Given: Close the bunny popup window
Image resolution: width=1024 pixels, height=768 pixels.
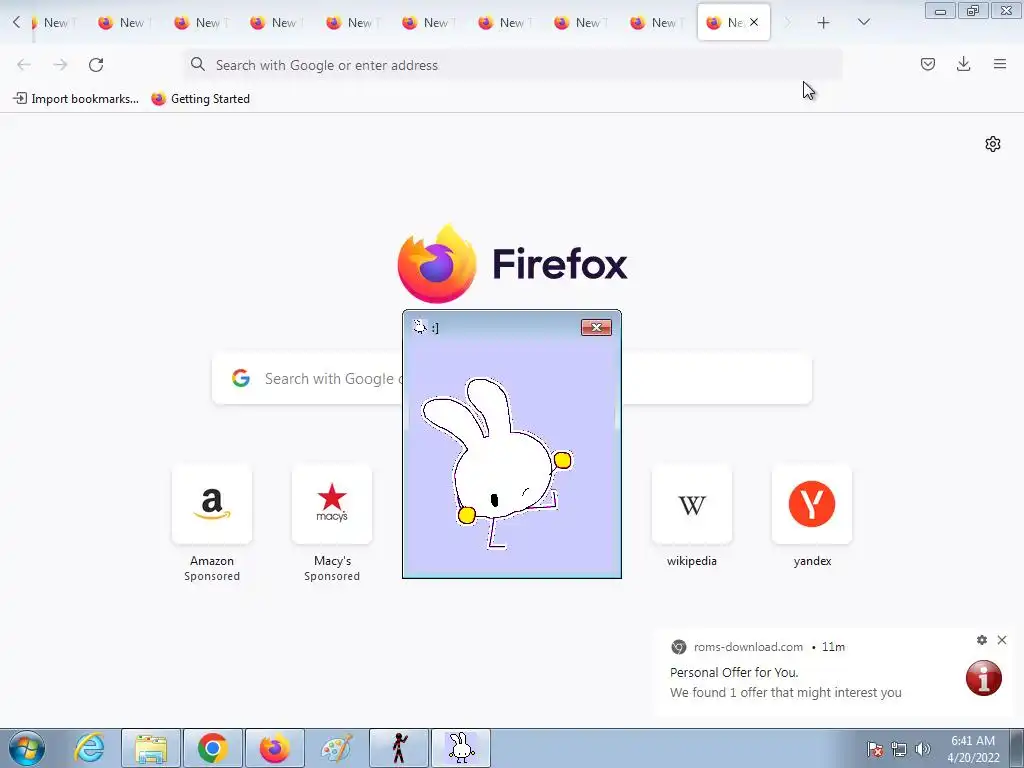Looking at the screenshot, I should coord(596,327).
